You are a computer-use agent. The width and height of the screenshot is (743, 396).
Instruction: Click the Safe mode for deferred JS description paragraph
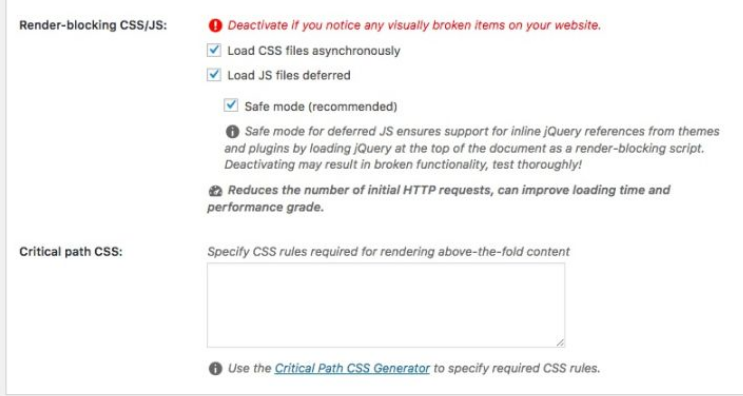pyautogui.click(x=472, y=148)
